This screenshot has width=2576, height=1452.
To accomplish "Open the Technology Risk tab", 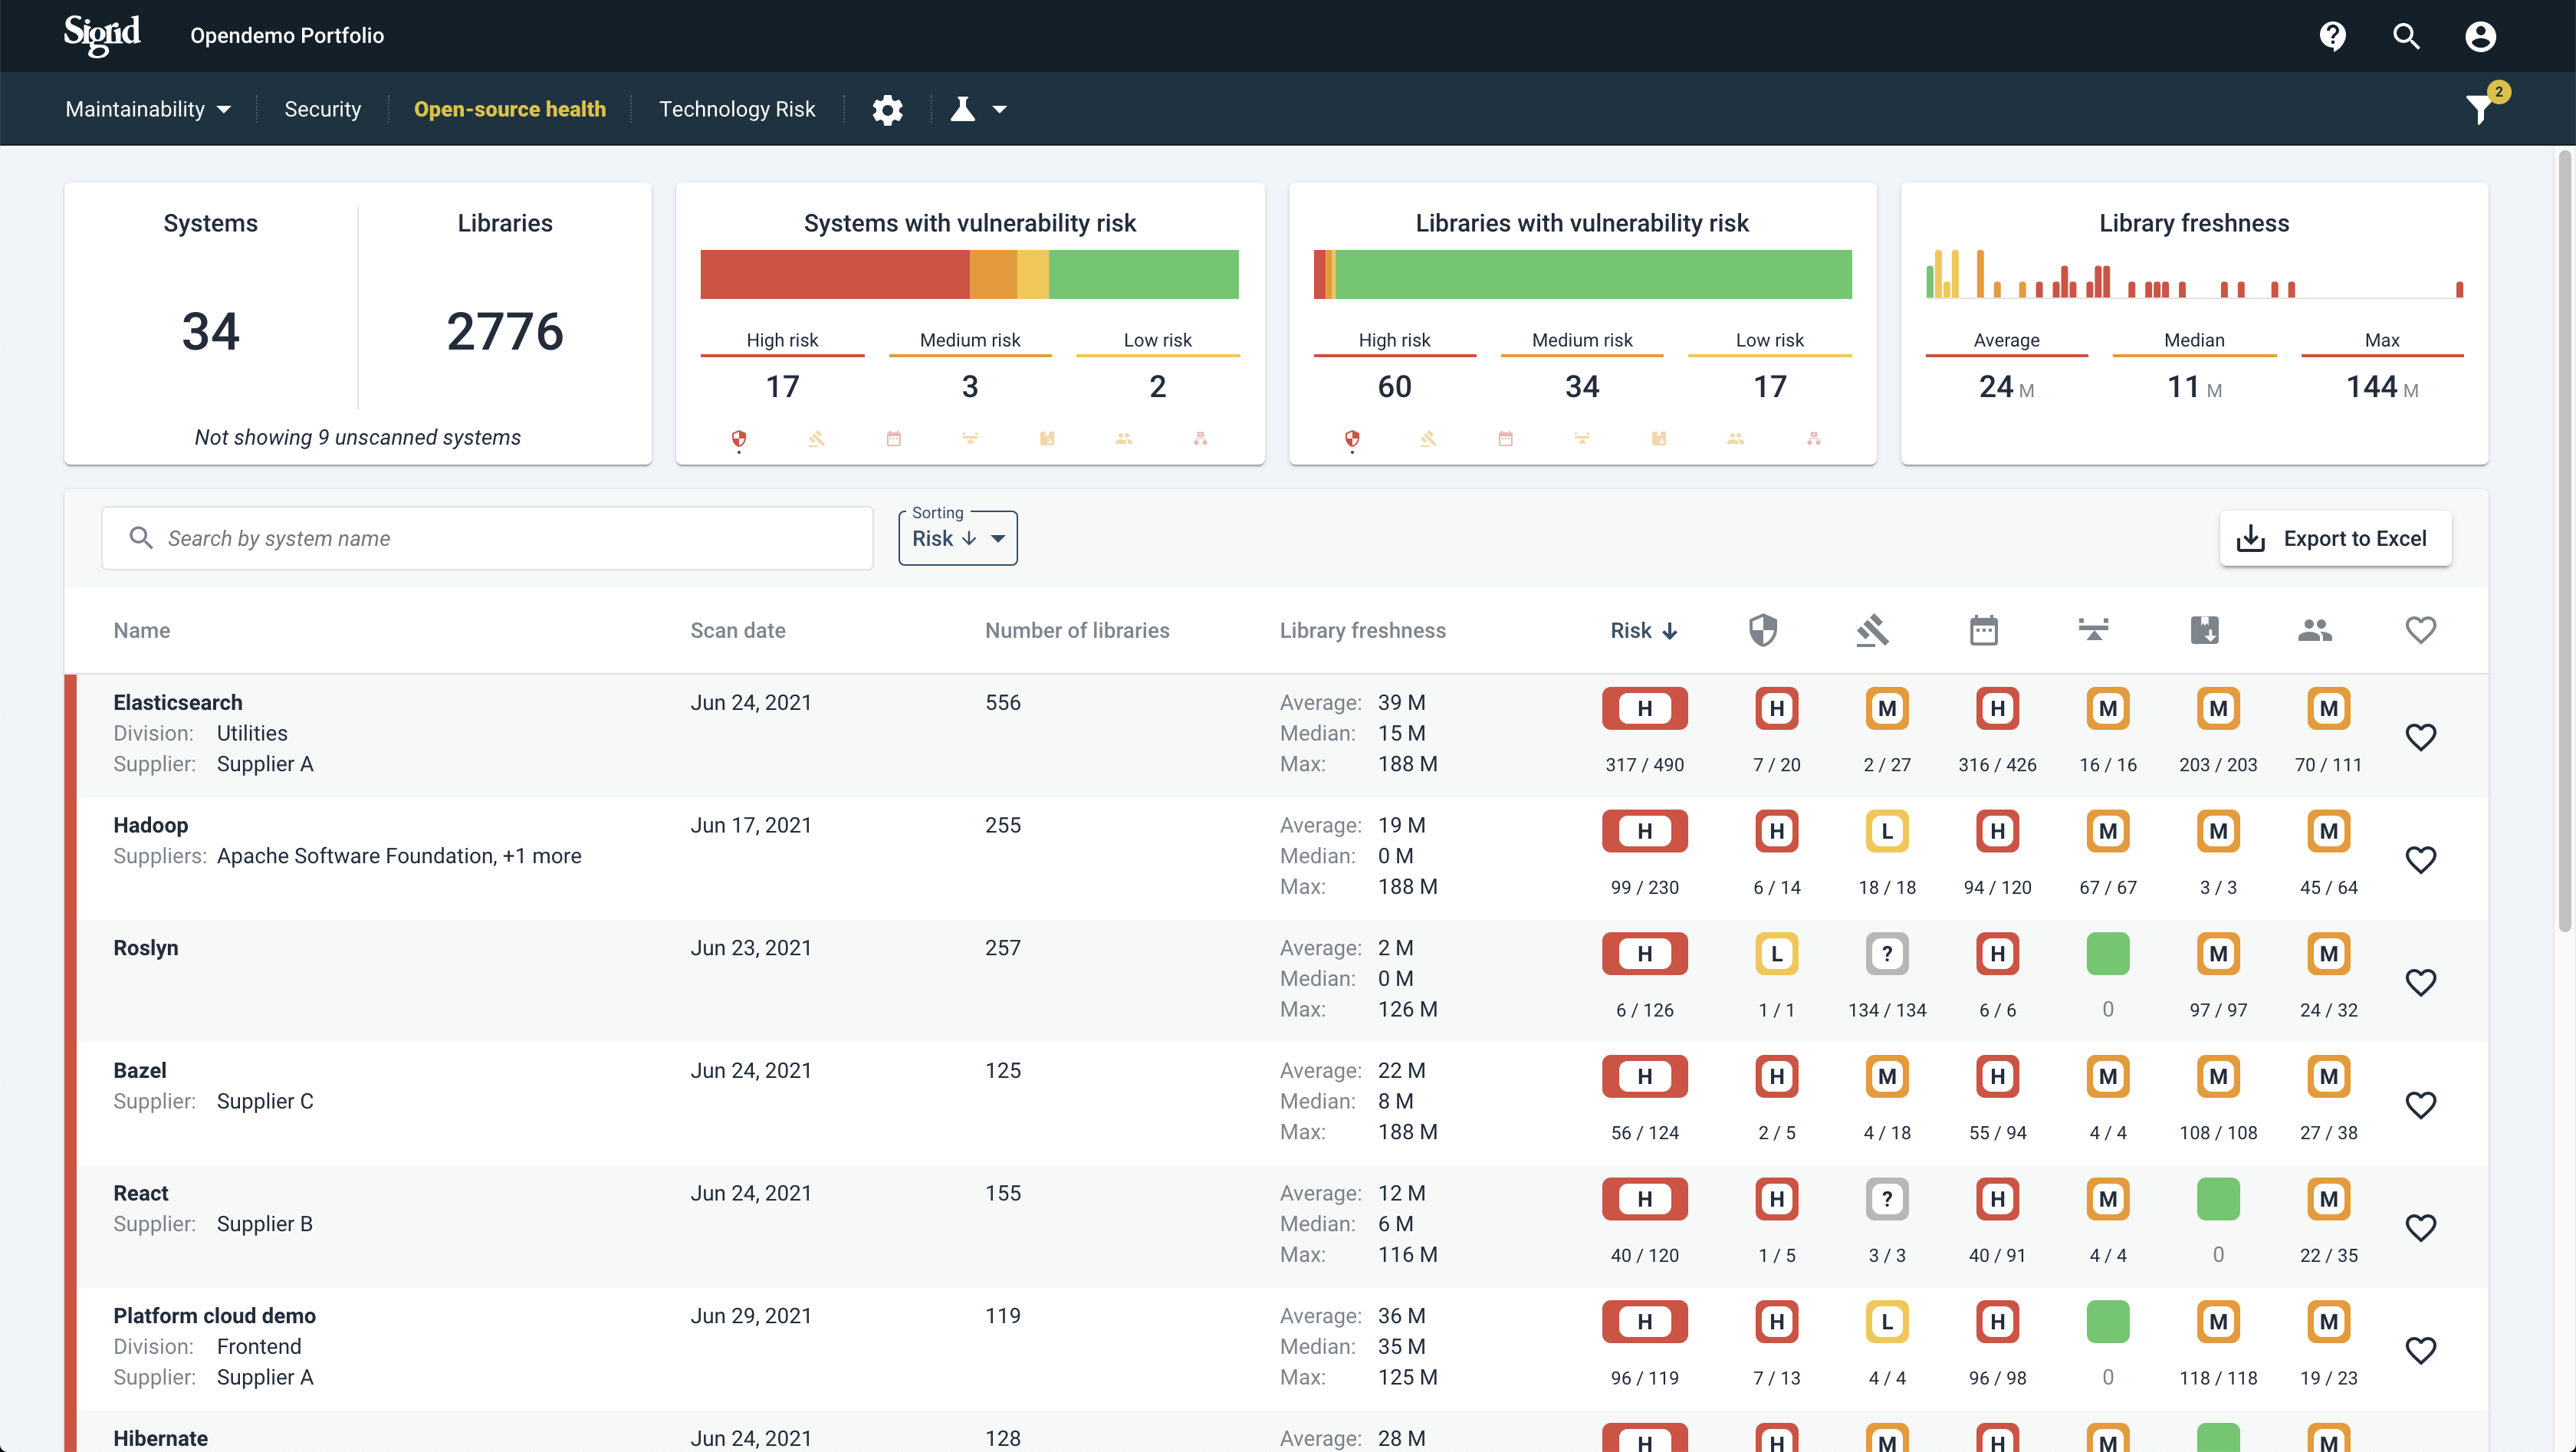I will pyautogui.click(x=737, y=109).
